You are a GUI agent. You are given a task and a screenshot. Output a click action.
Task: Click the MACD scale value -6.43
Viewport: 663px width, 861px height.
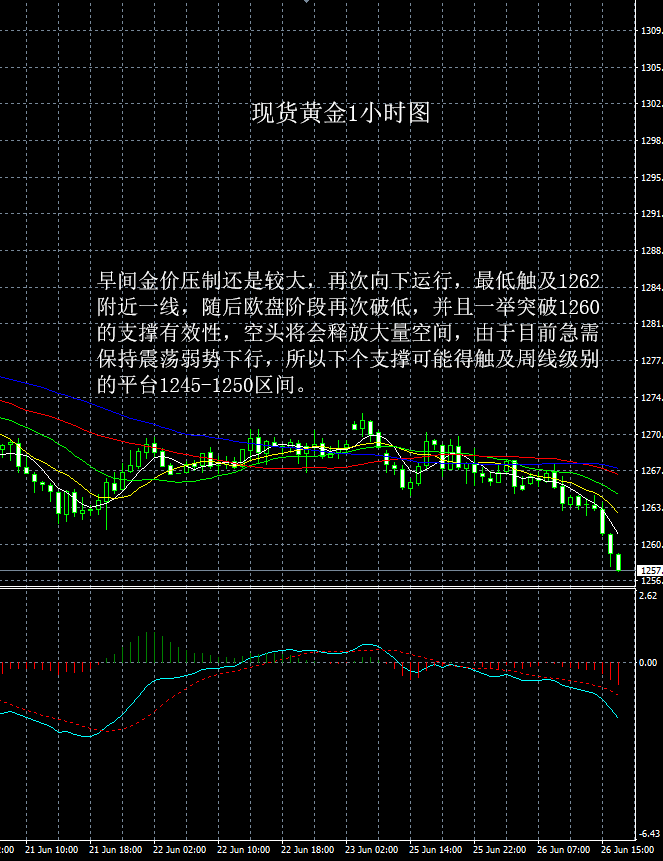650,834
